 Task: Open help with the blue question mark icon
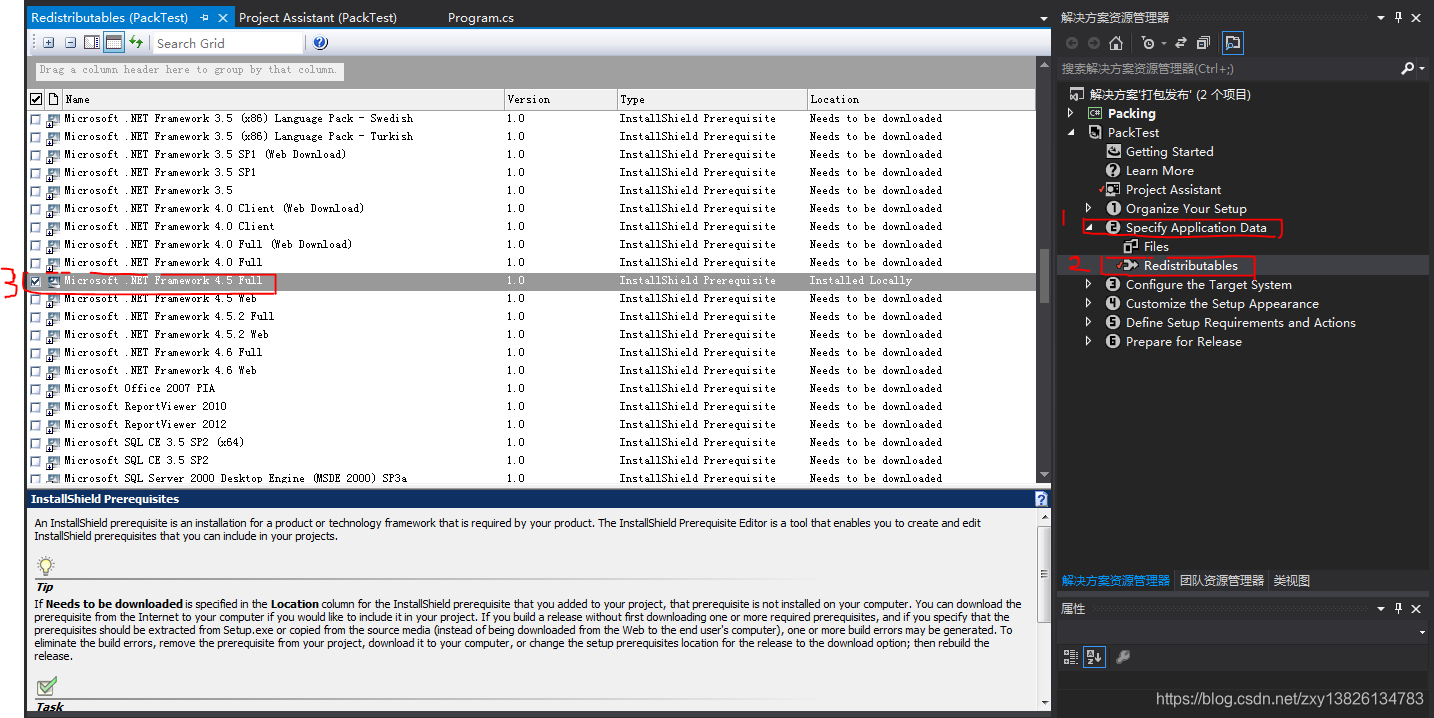[x=320, y=43]
